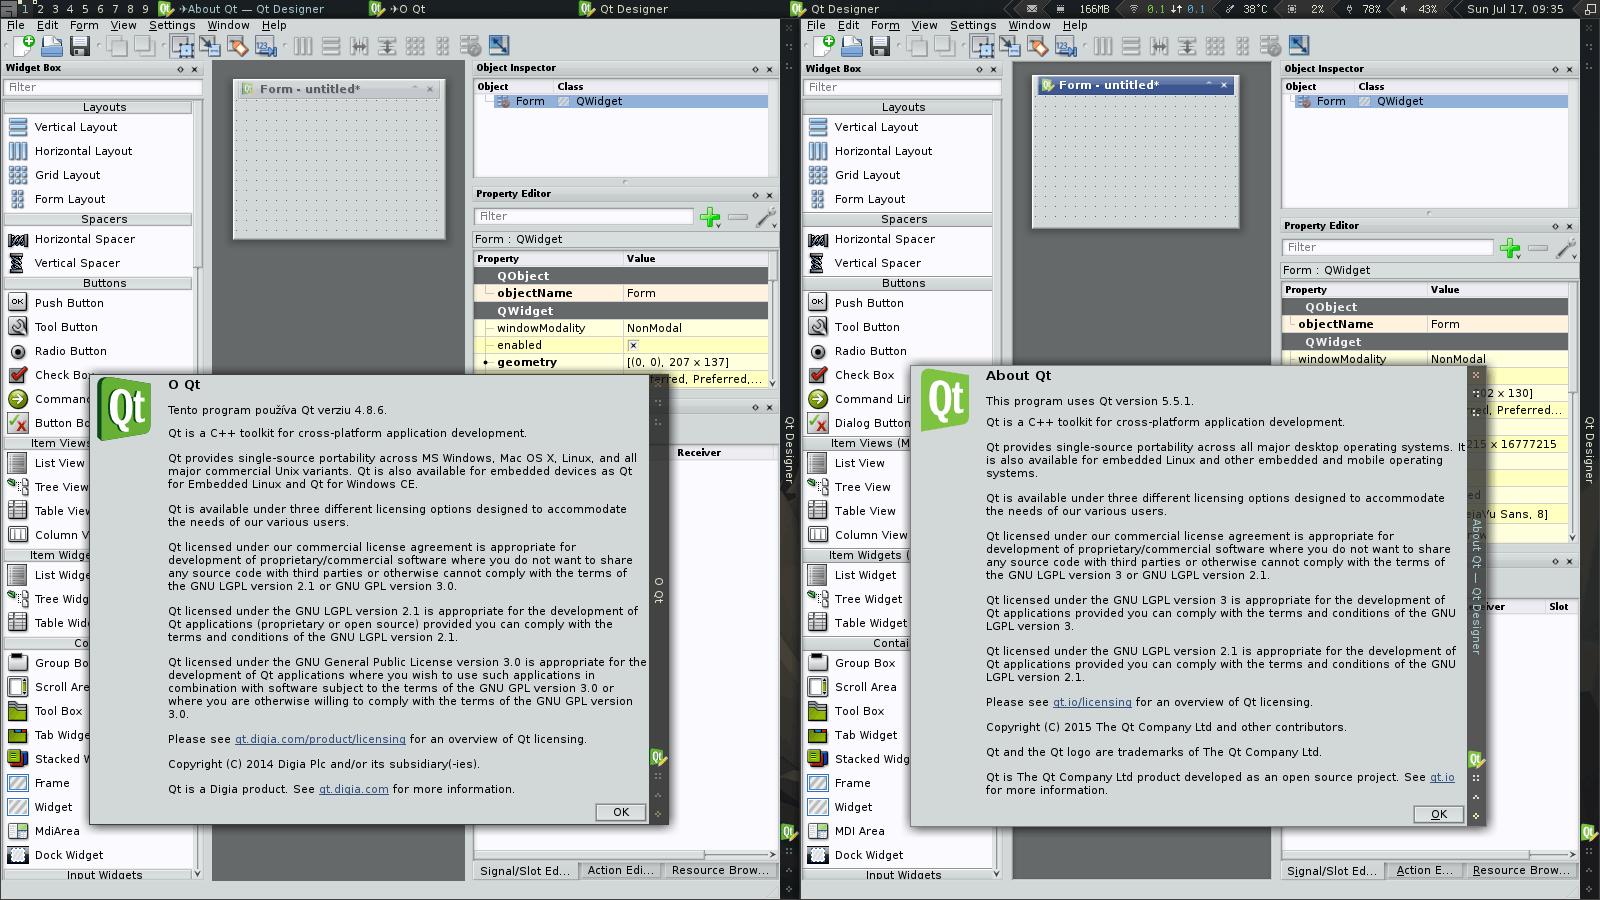
Task: Open qt.digia.com link in left dialog
Action: 354,789
